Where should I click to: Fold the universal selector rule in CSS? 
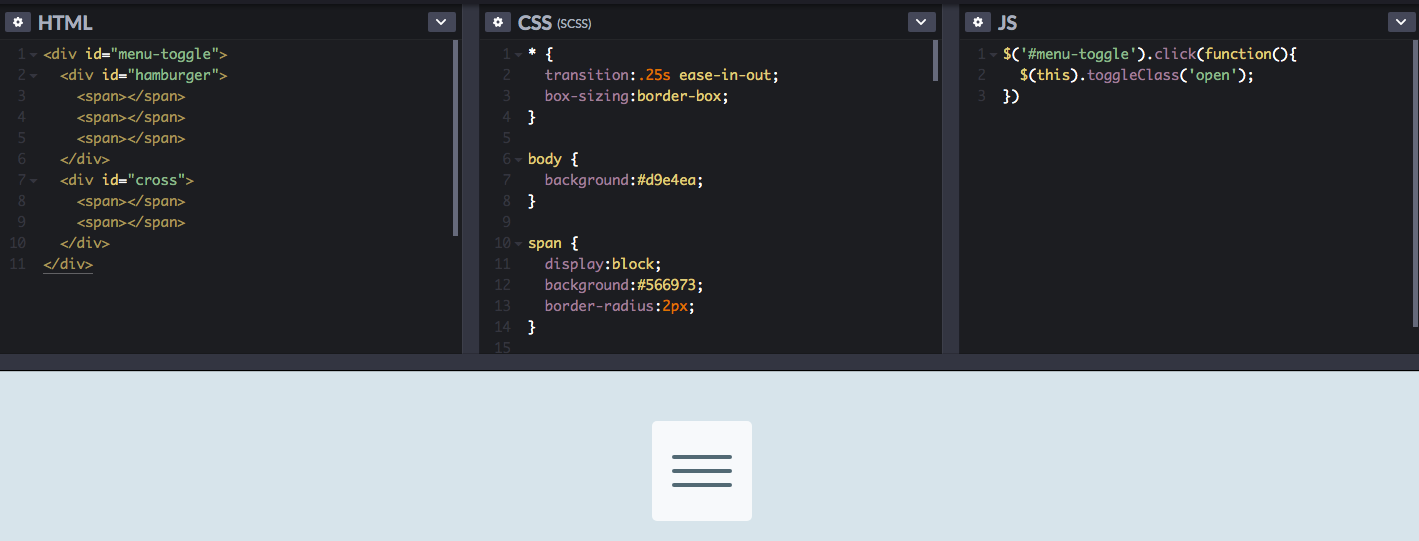[x=518, y=55]
